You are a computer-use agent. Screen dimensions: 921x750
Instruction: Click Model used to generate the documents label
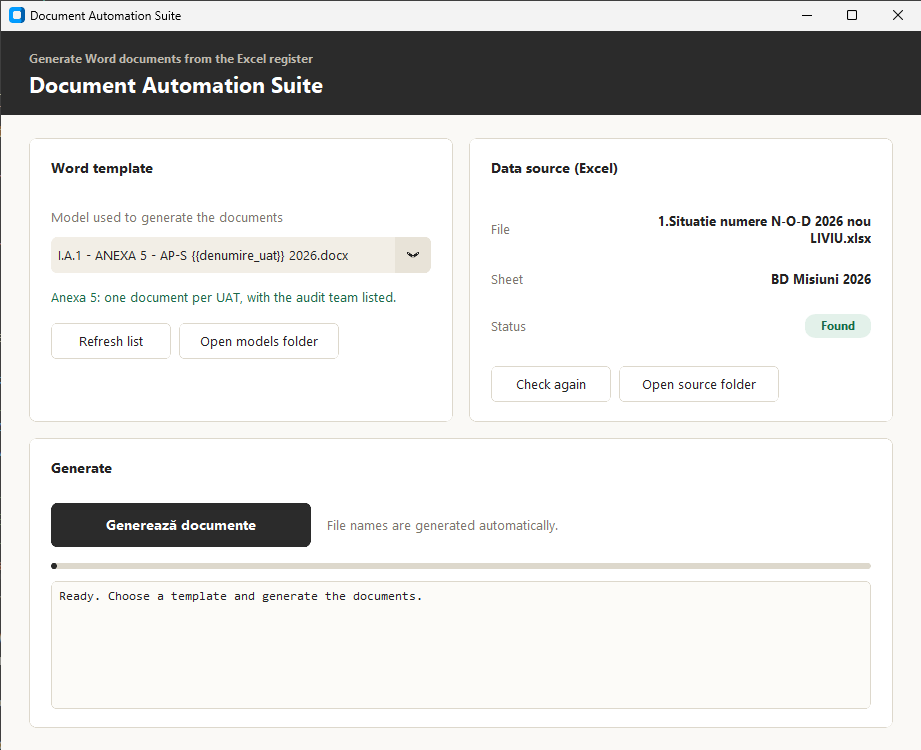click(x=167, y=218)
